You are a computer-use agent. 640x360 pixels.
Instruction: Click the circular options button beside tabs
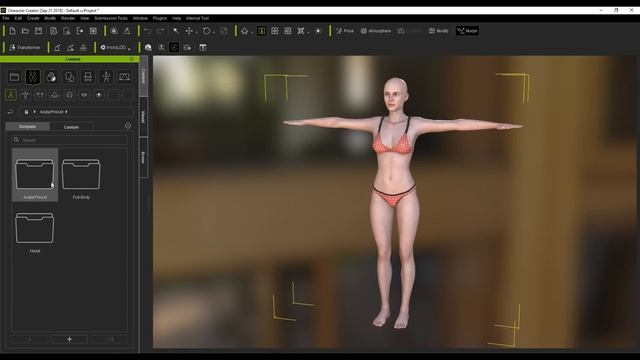[128, 126]
